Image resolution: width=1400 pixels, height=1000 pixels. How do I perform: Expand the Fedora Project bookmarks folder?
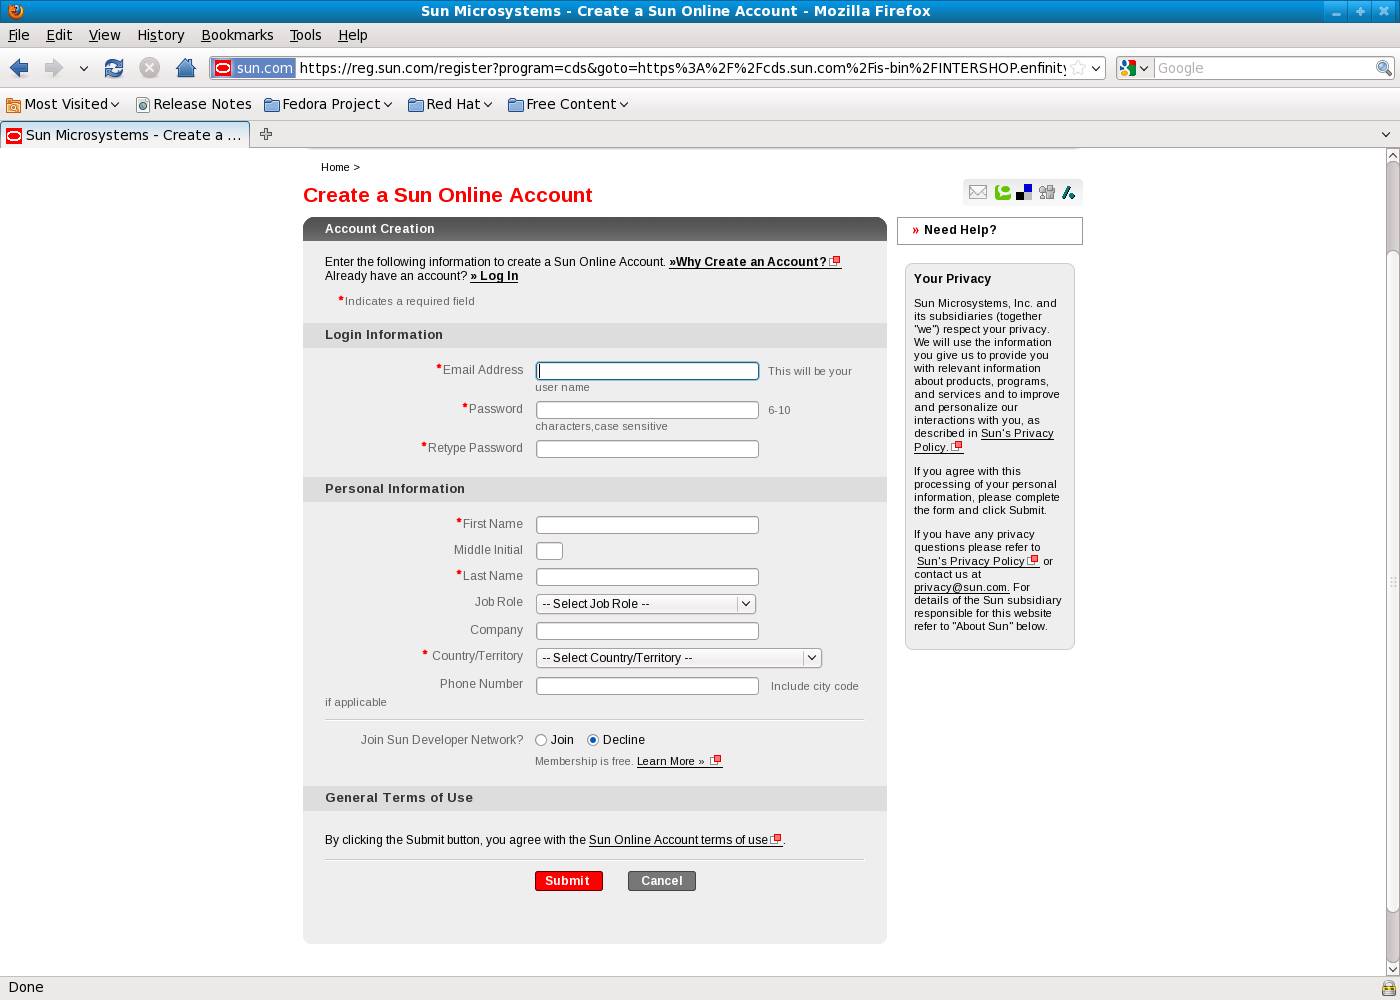[x=329, y=104]
